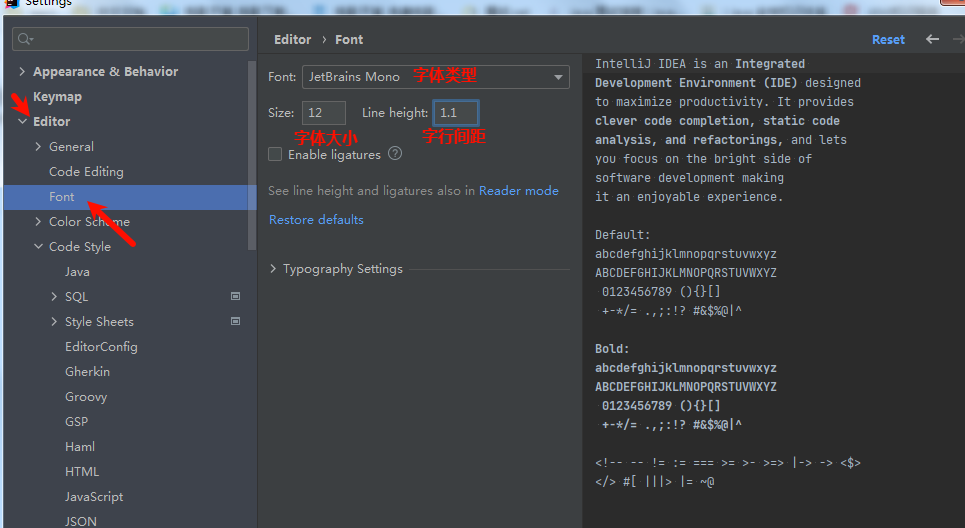The image size is (965, 528).
Task: Click the search magnifier icon in settings
Action: 24,39
